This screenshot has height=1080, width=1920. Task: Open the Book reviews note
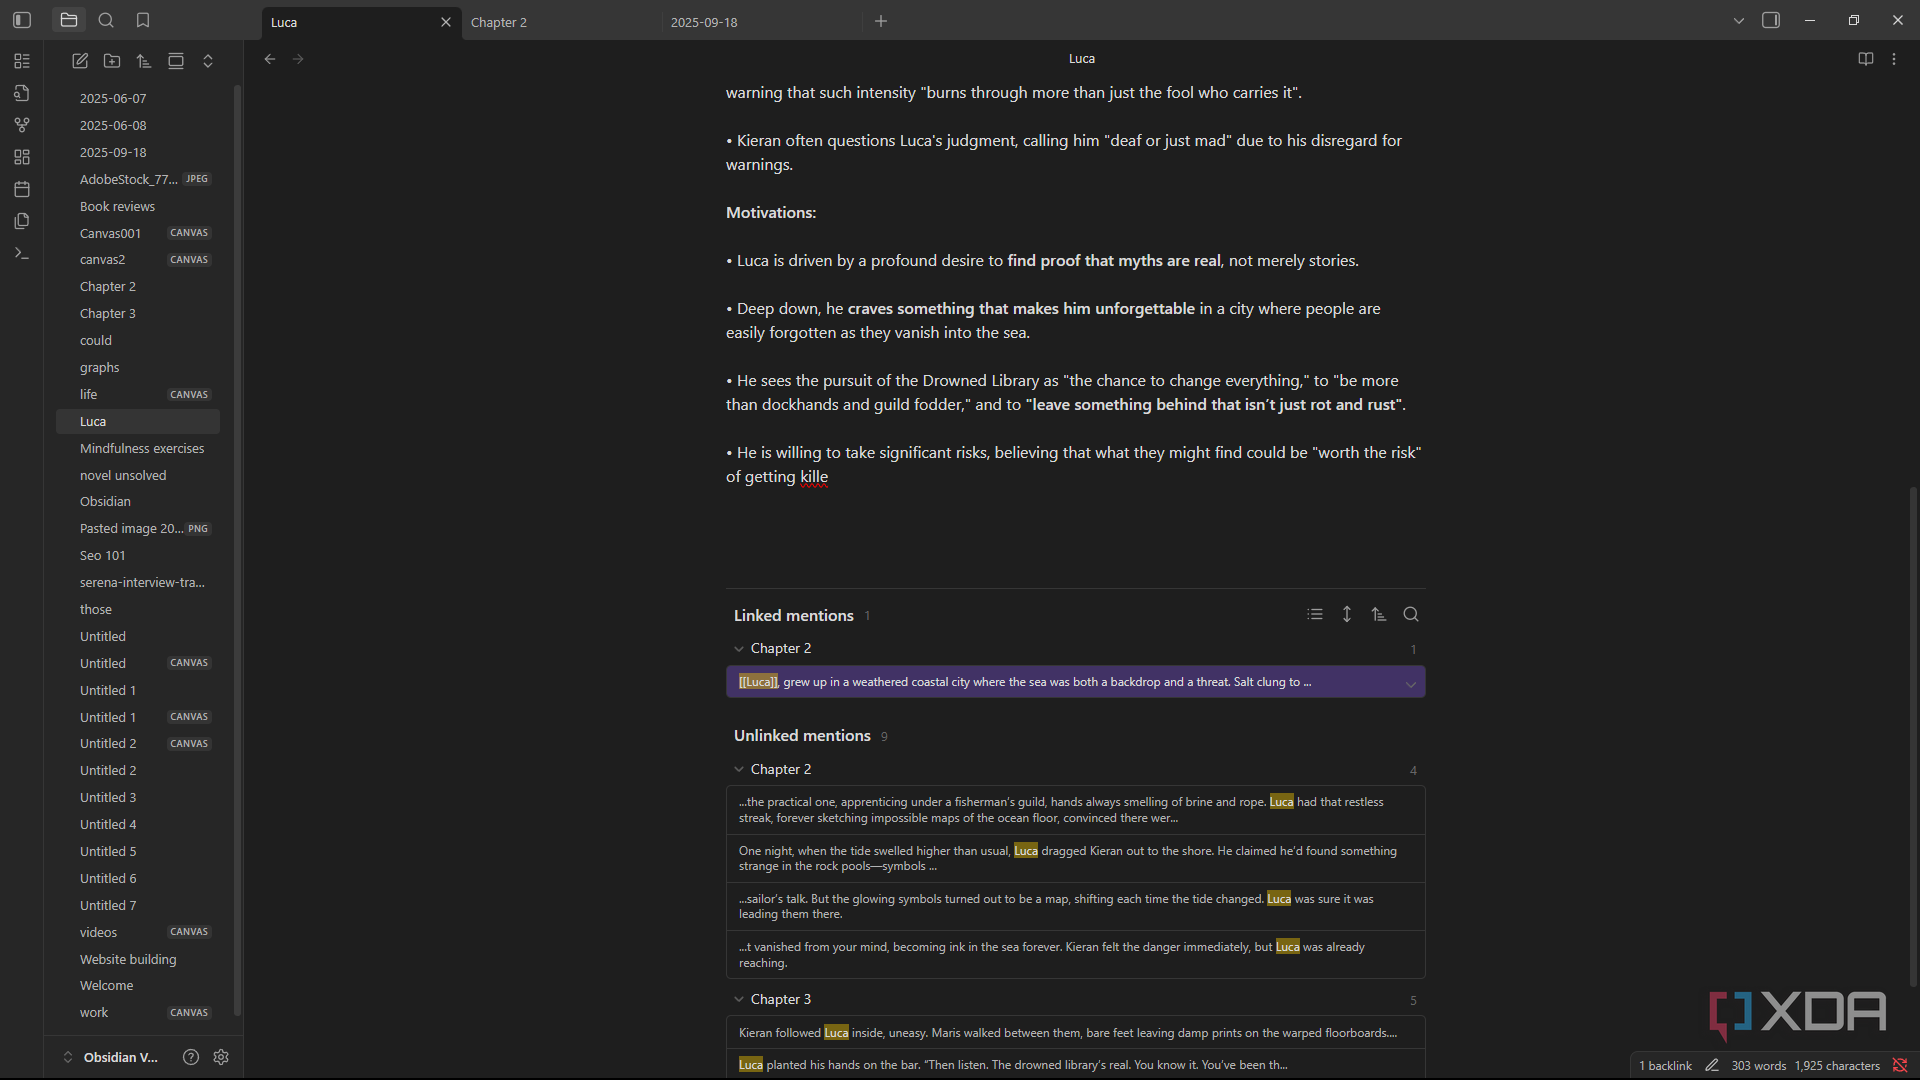(138, 206)
